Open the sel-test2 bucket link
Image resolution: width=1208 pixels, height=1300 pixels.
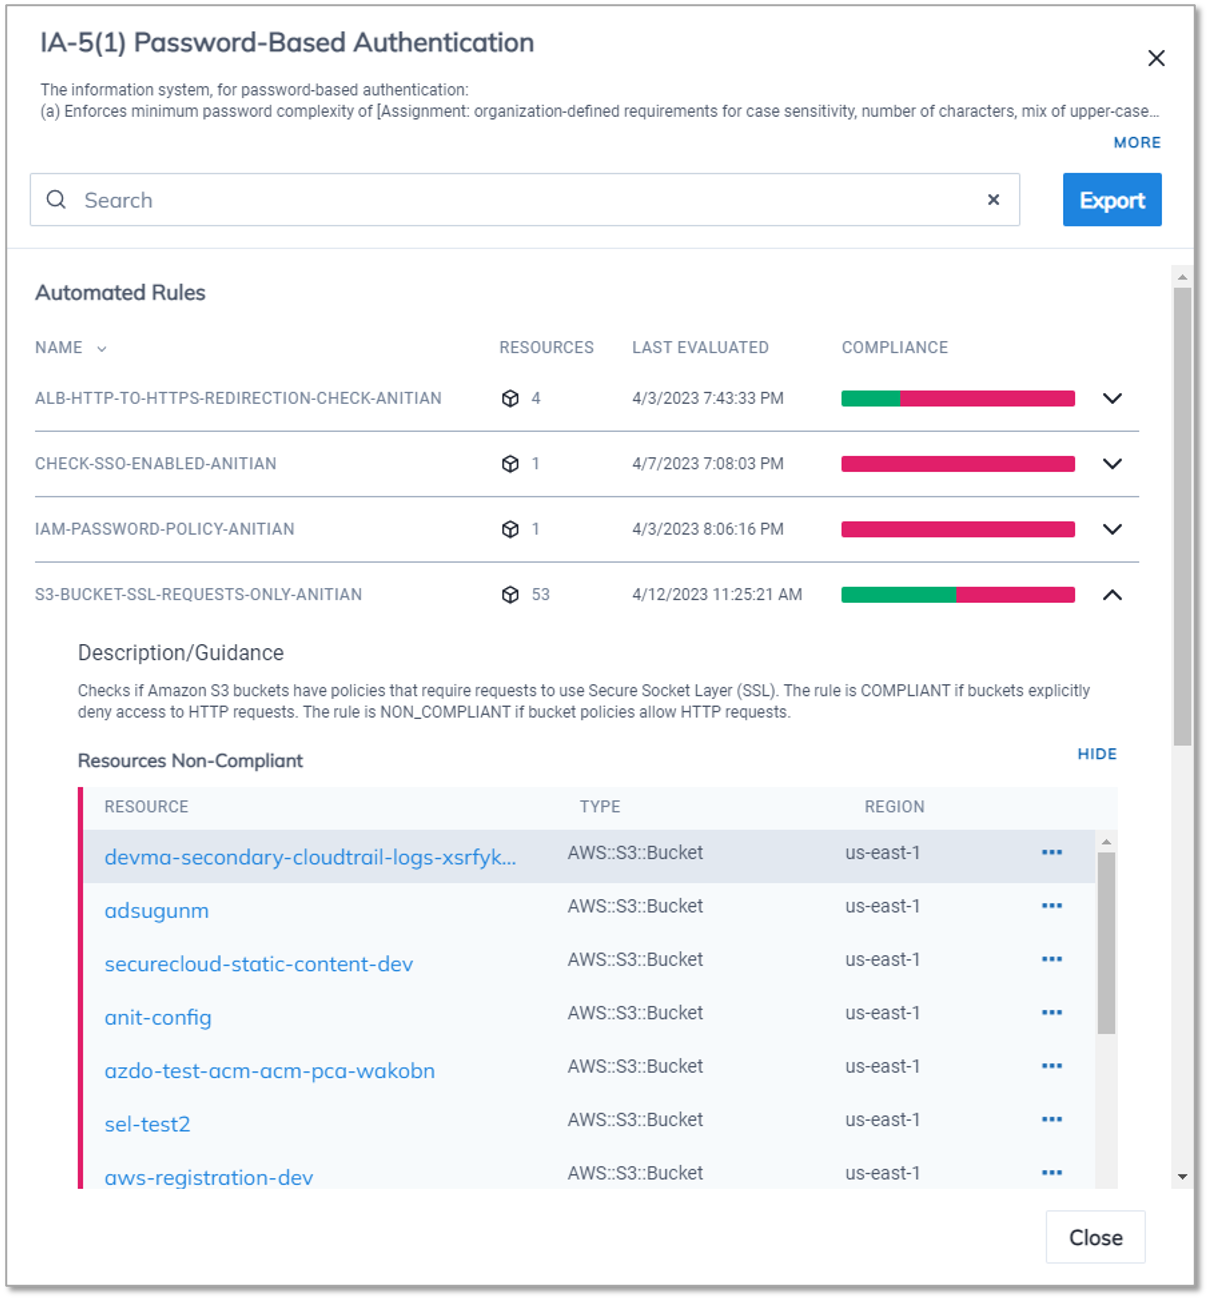tap(147, 1124)
